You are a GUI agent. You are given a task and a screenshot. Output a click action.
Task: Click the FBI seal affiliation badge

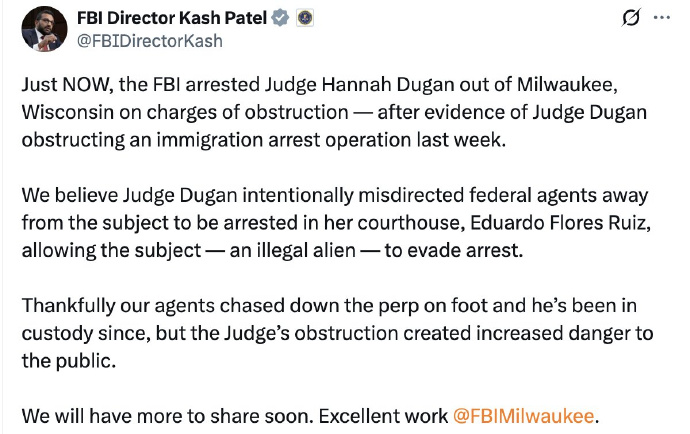(x=306, y=18)
